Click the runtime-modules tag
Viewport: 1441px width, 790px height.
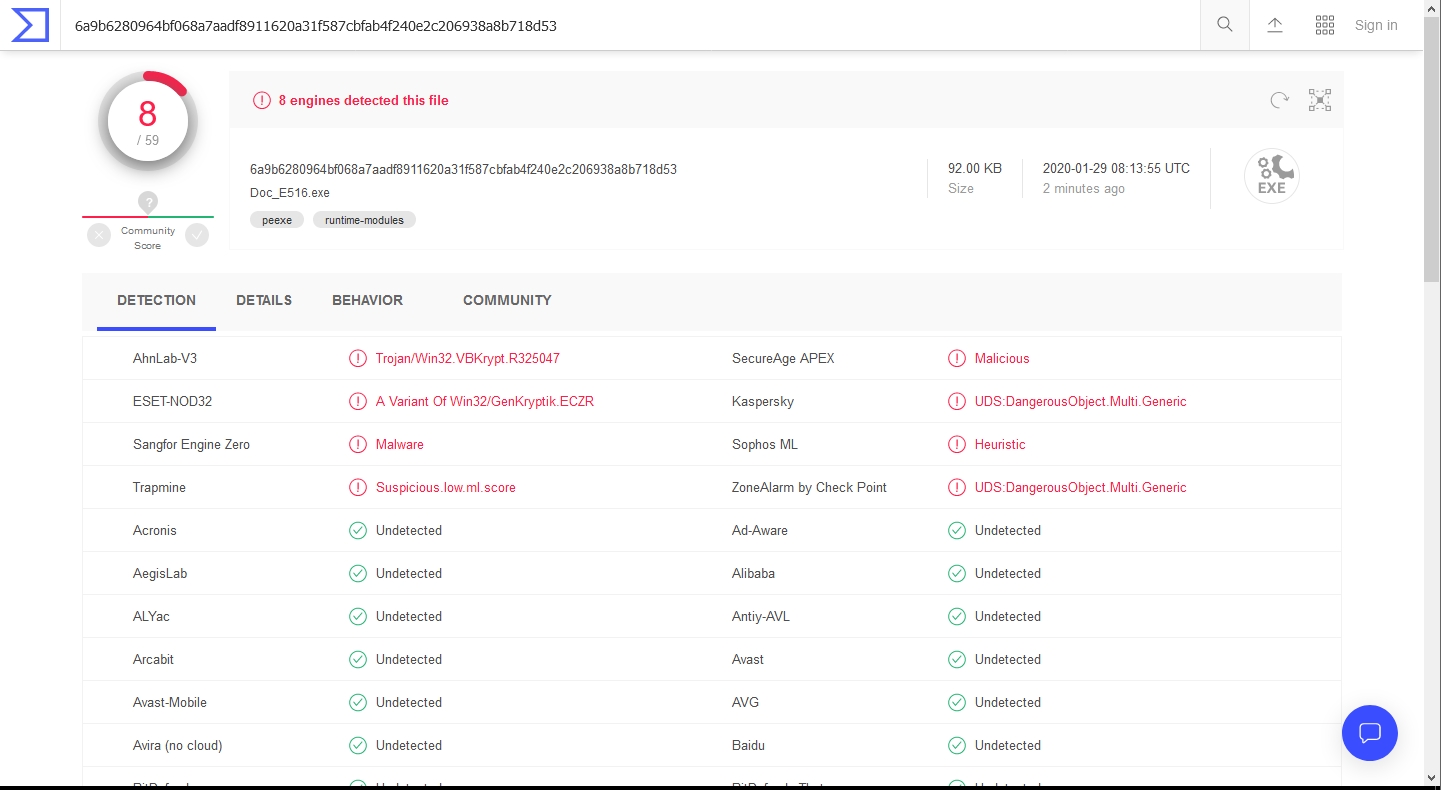[364, 220]
